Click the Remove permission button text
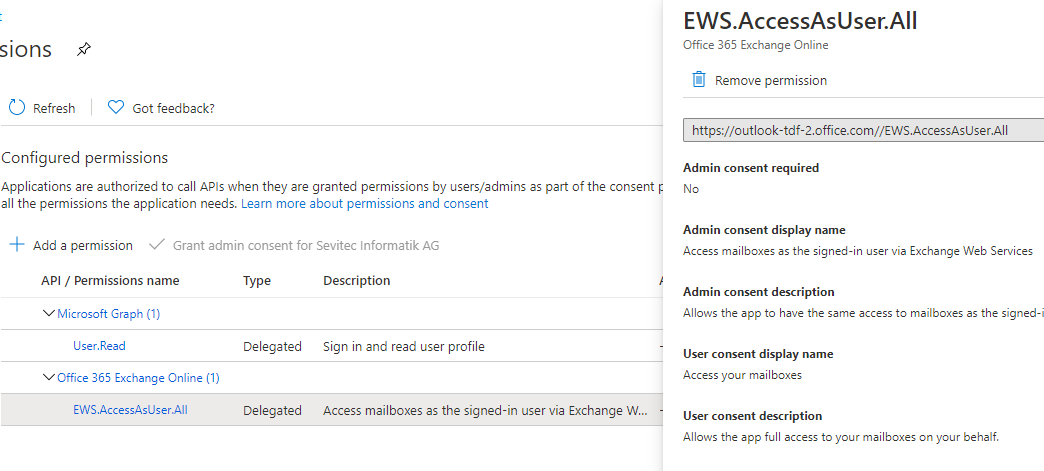 click(771, 80)
